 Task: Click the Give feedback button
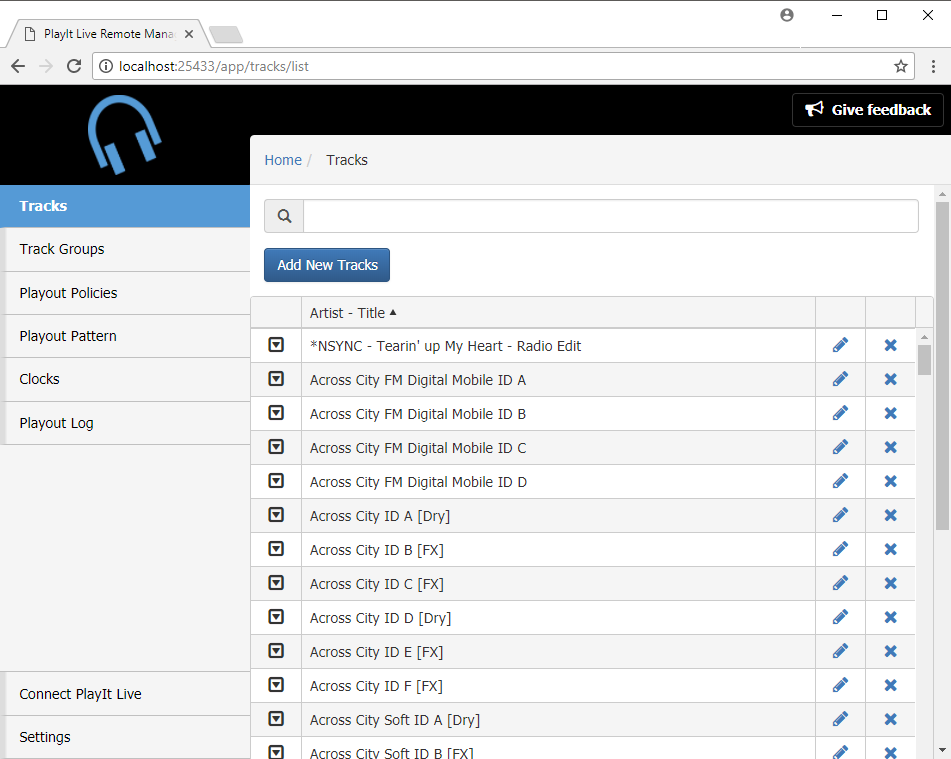(868, 110)
